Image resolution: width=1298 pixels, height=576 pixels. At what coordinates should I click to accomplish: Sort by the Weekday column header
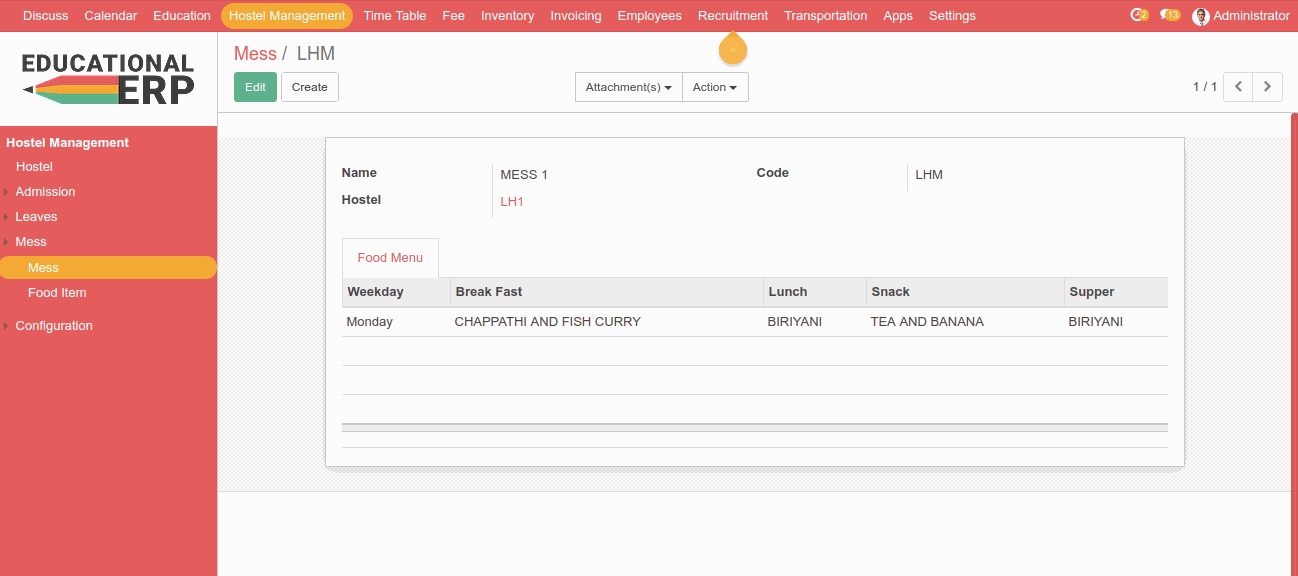pyautogui.click(x=375, y=292)
